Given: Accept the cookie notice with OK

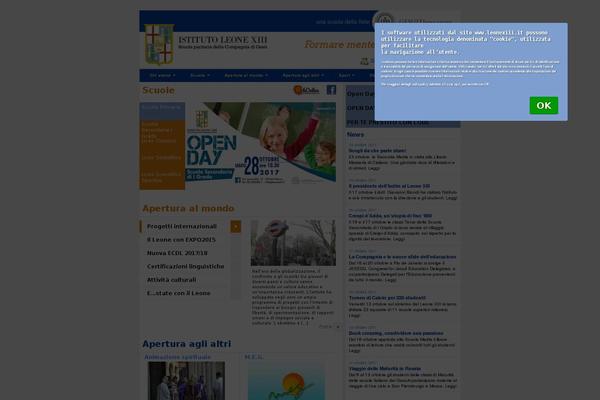Looking at the screenshot, I should 543,105.
